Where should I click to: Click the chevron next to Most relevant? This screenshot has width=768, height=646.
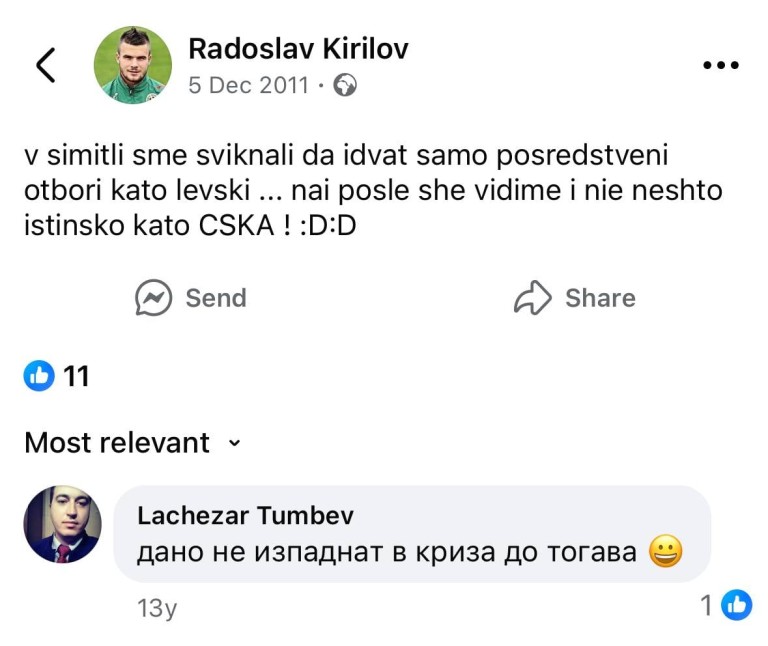235,442
